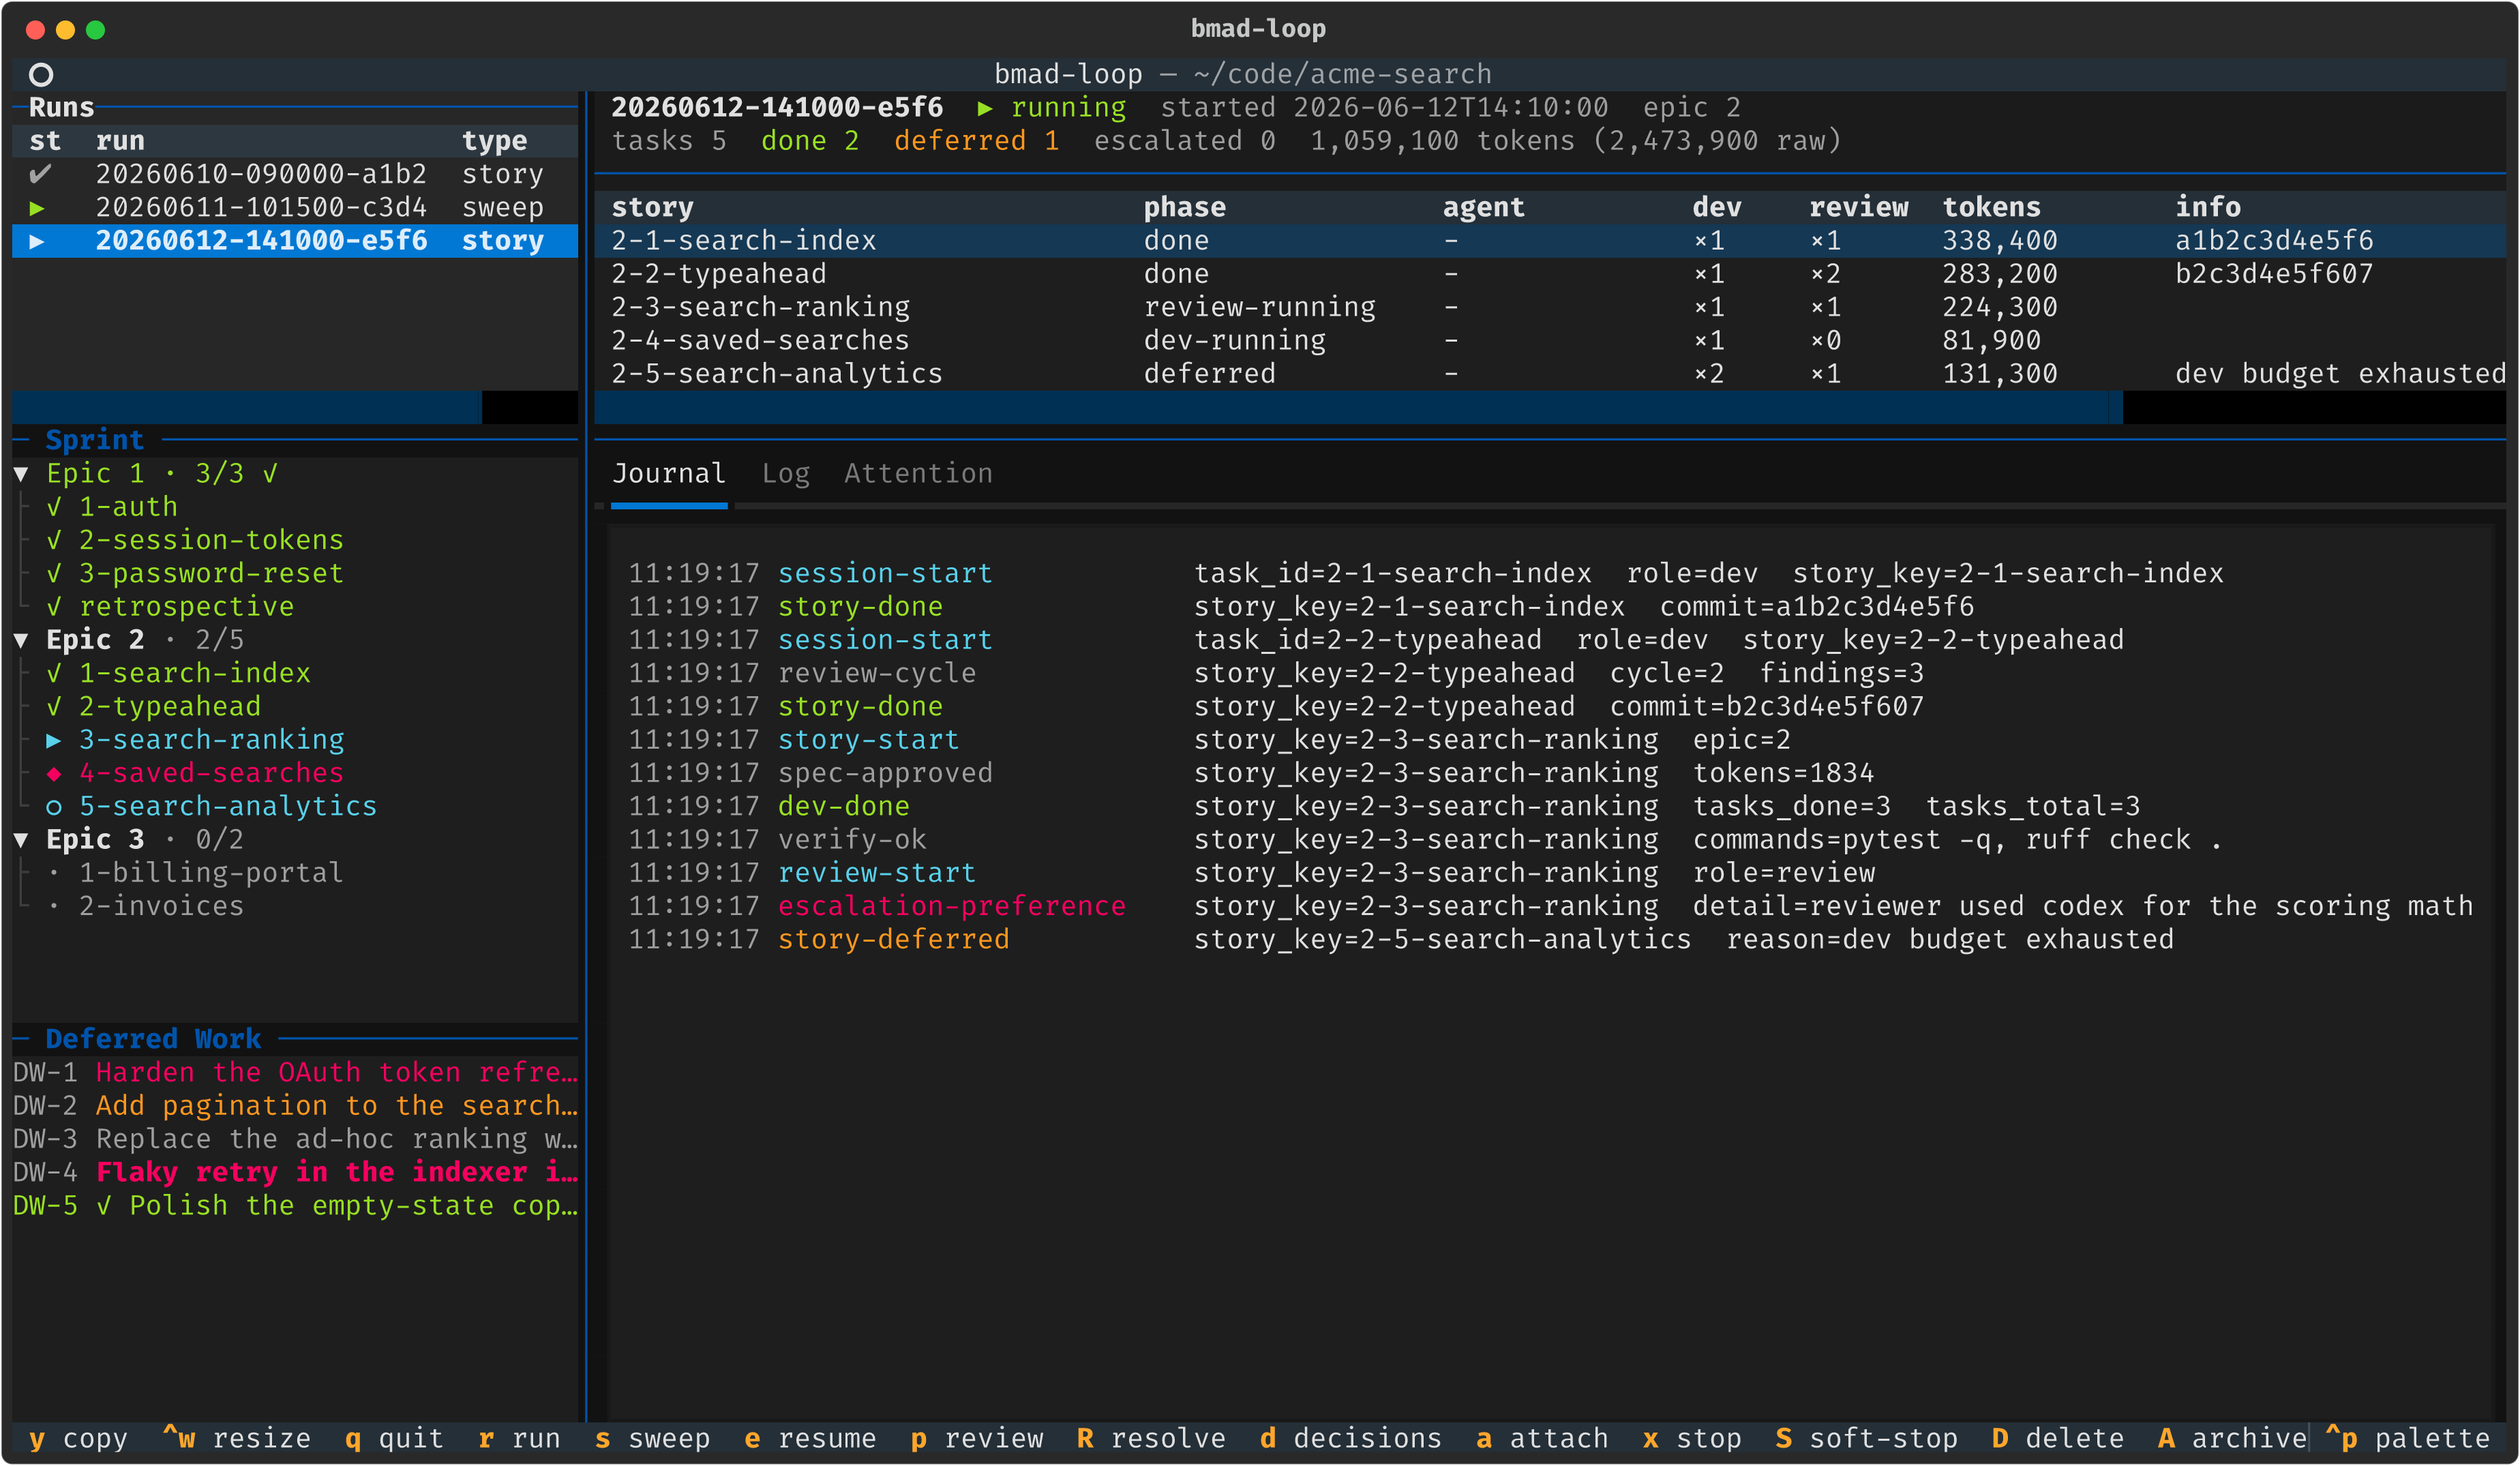Click the green play icon for run 20260611-101500-c3d4

point(37,208)
